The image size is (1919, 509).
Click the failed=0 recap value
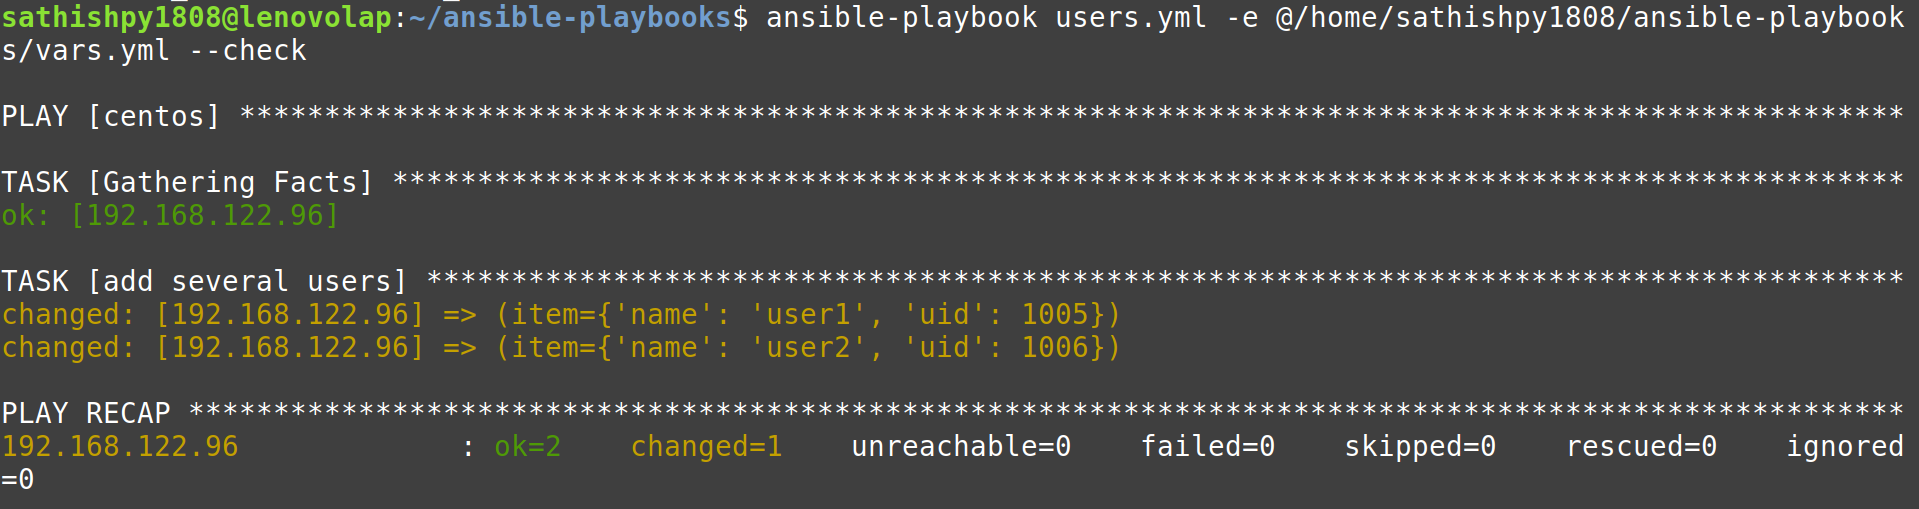pyautogui.click(x=1208, y=446)
